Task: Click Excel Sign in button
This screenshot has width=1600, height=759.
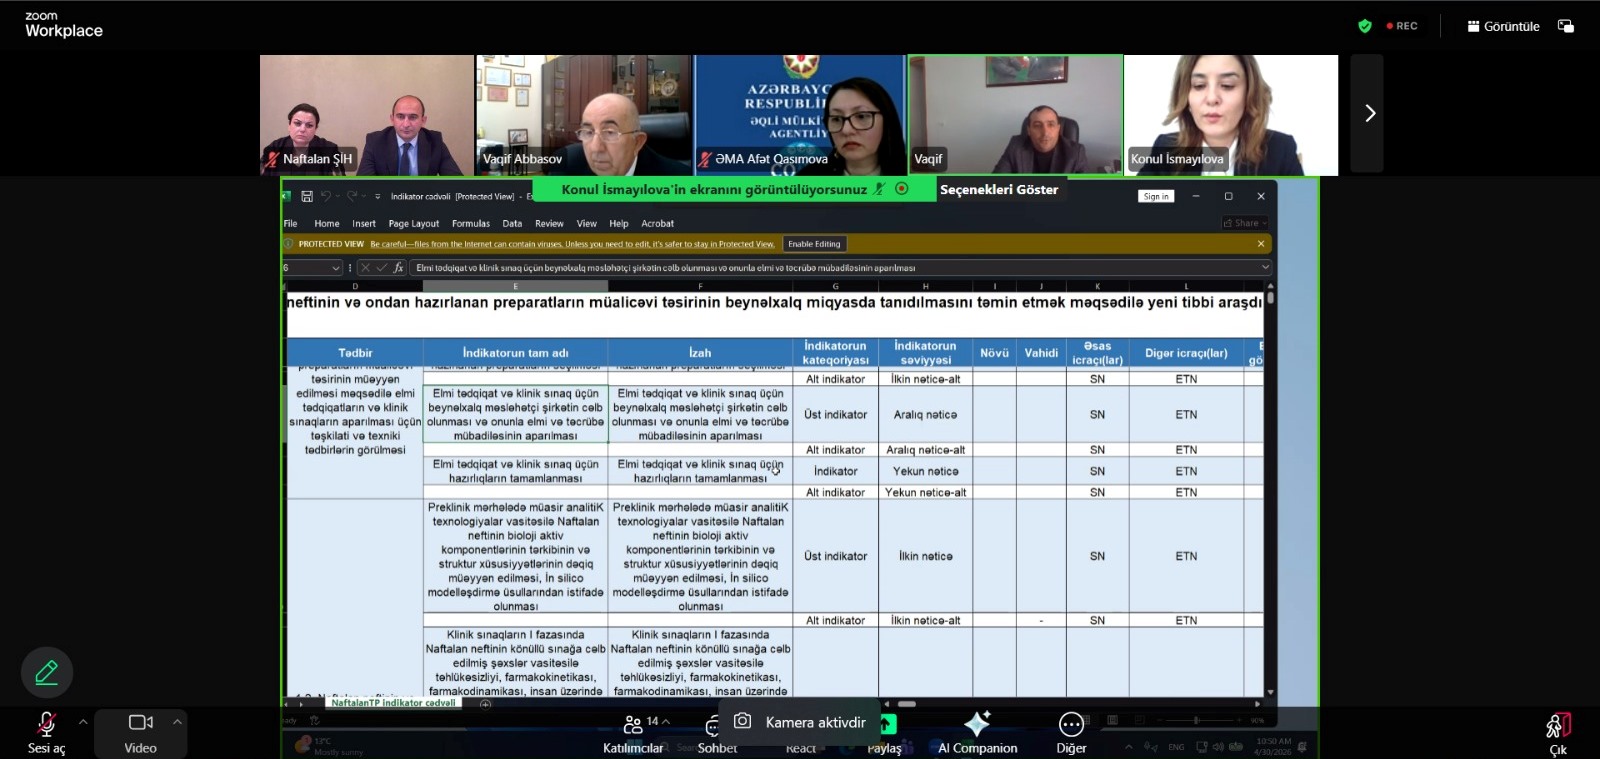Action: (1156, 196)
